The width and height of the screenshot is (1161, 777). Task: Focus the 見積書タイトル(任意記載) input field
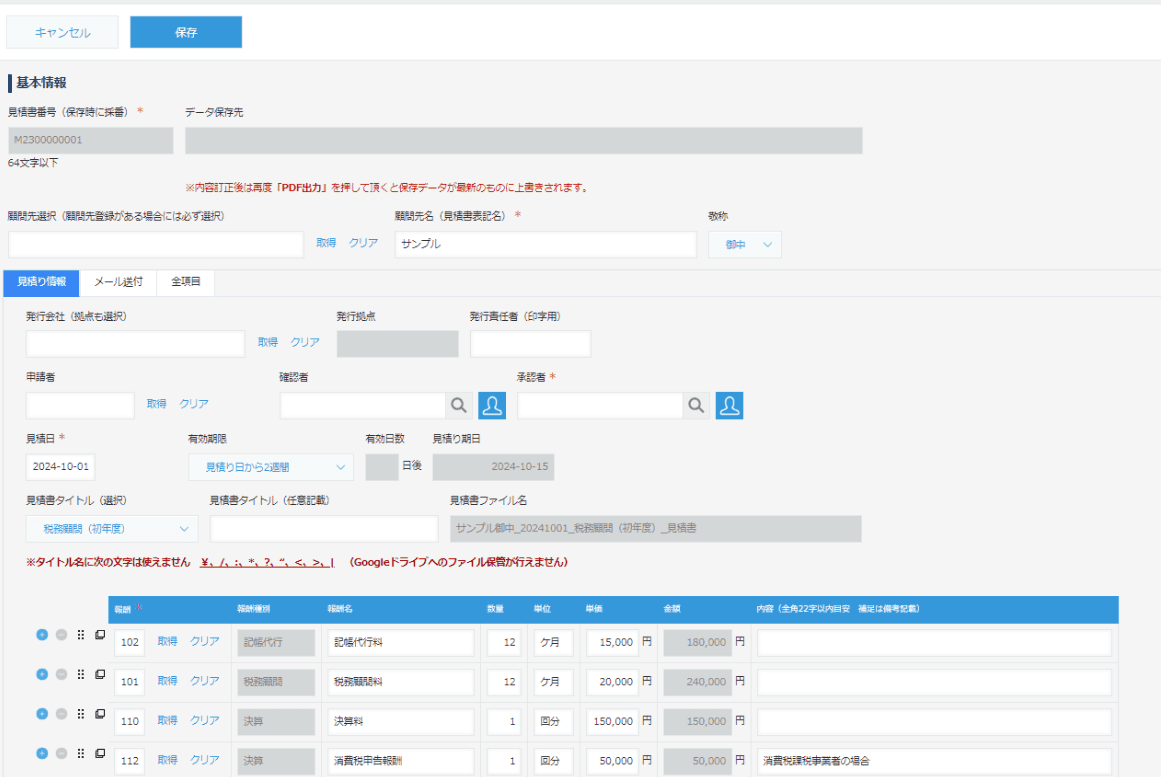[x=324, y=529]
